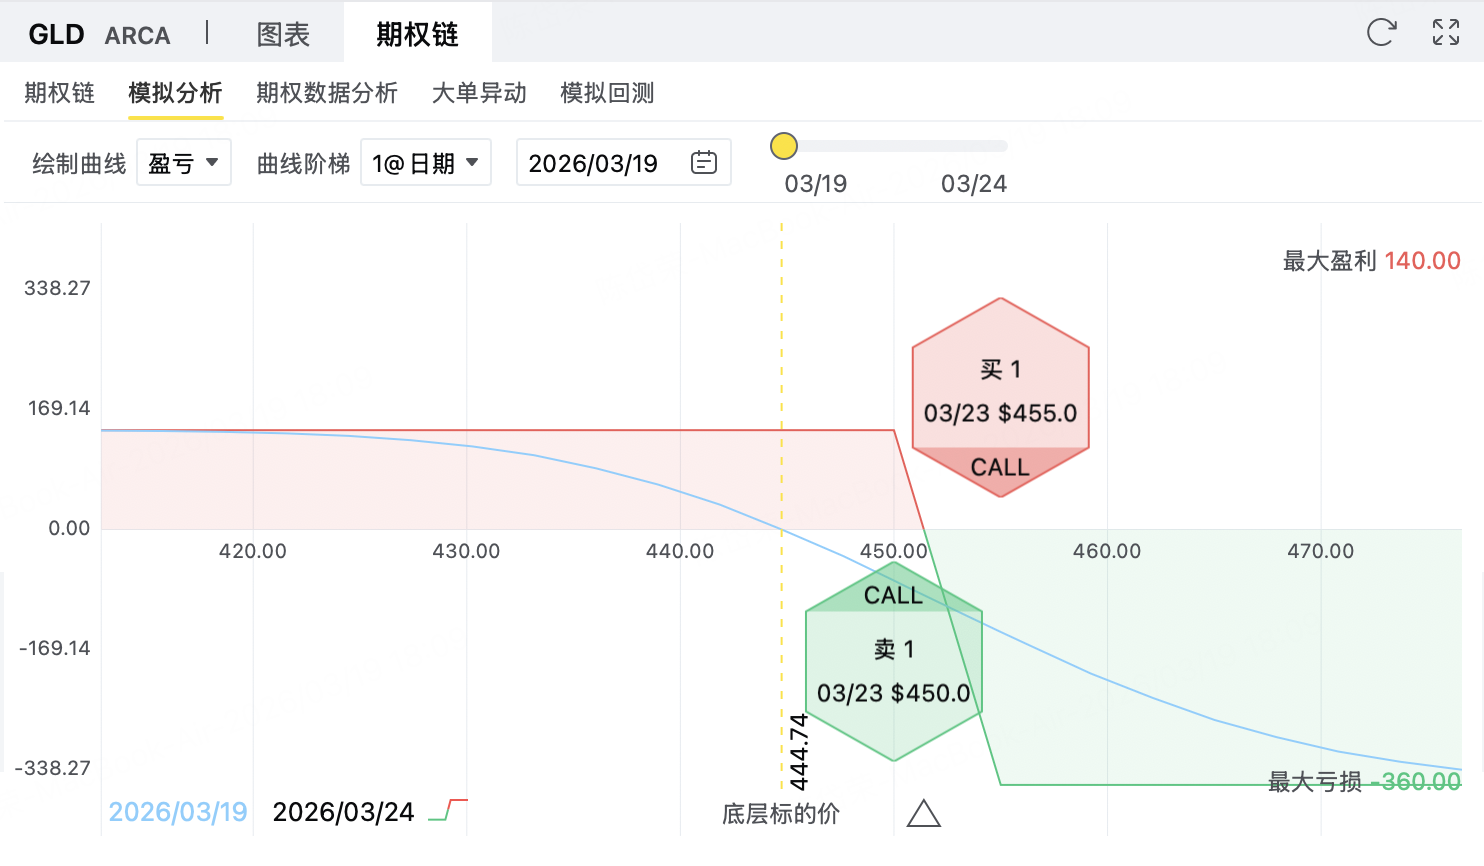This screenshot has width=1484, height=866.
Task: Click the 03/24 slider end label
Action: [x=973, y=184]
